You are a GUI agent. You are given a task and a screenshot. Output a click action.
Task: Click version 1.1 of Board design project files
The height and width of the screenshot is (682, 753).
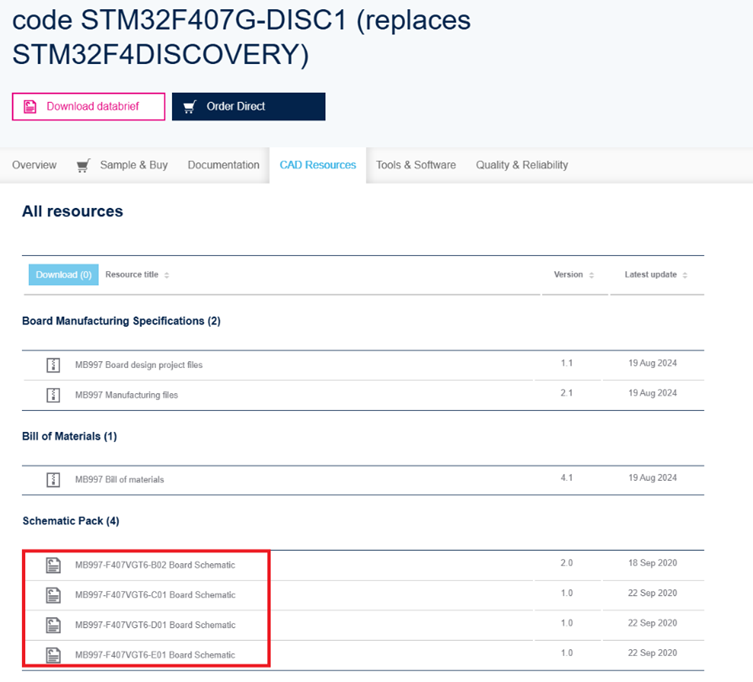(567, 363)
